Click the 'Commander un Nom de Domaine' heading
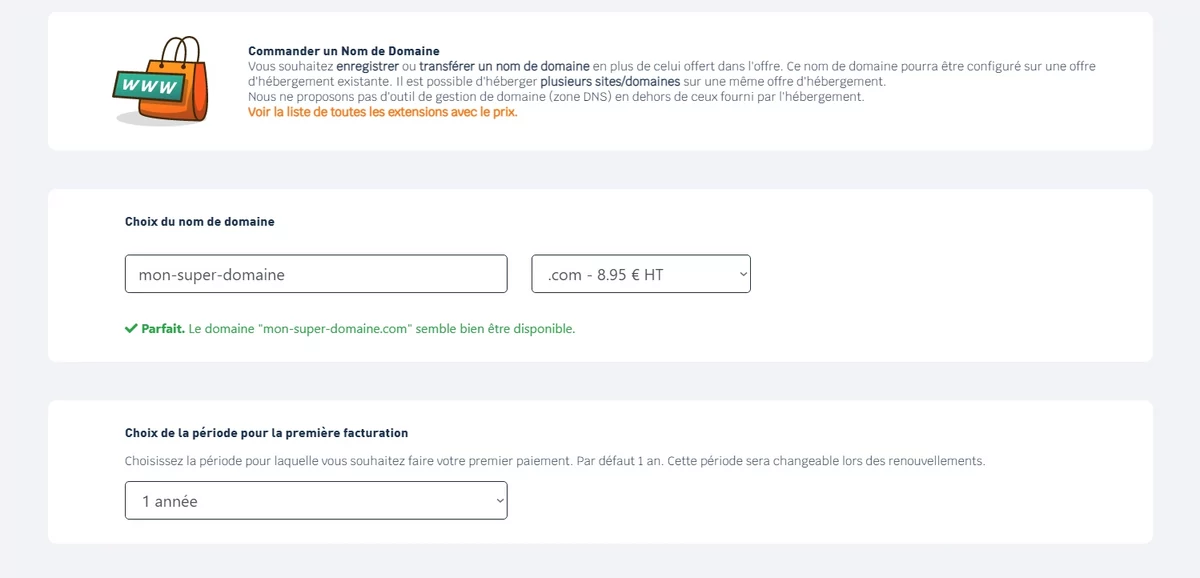Screen dimensions: 1200x578 pos(344,51)
